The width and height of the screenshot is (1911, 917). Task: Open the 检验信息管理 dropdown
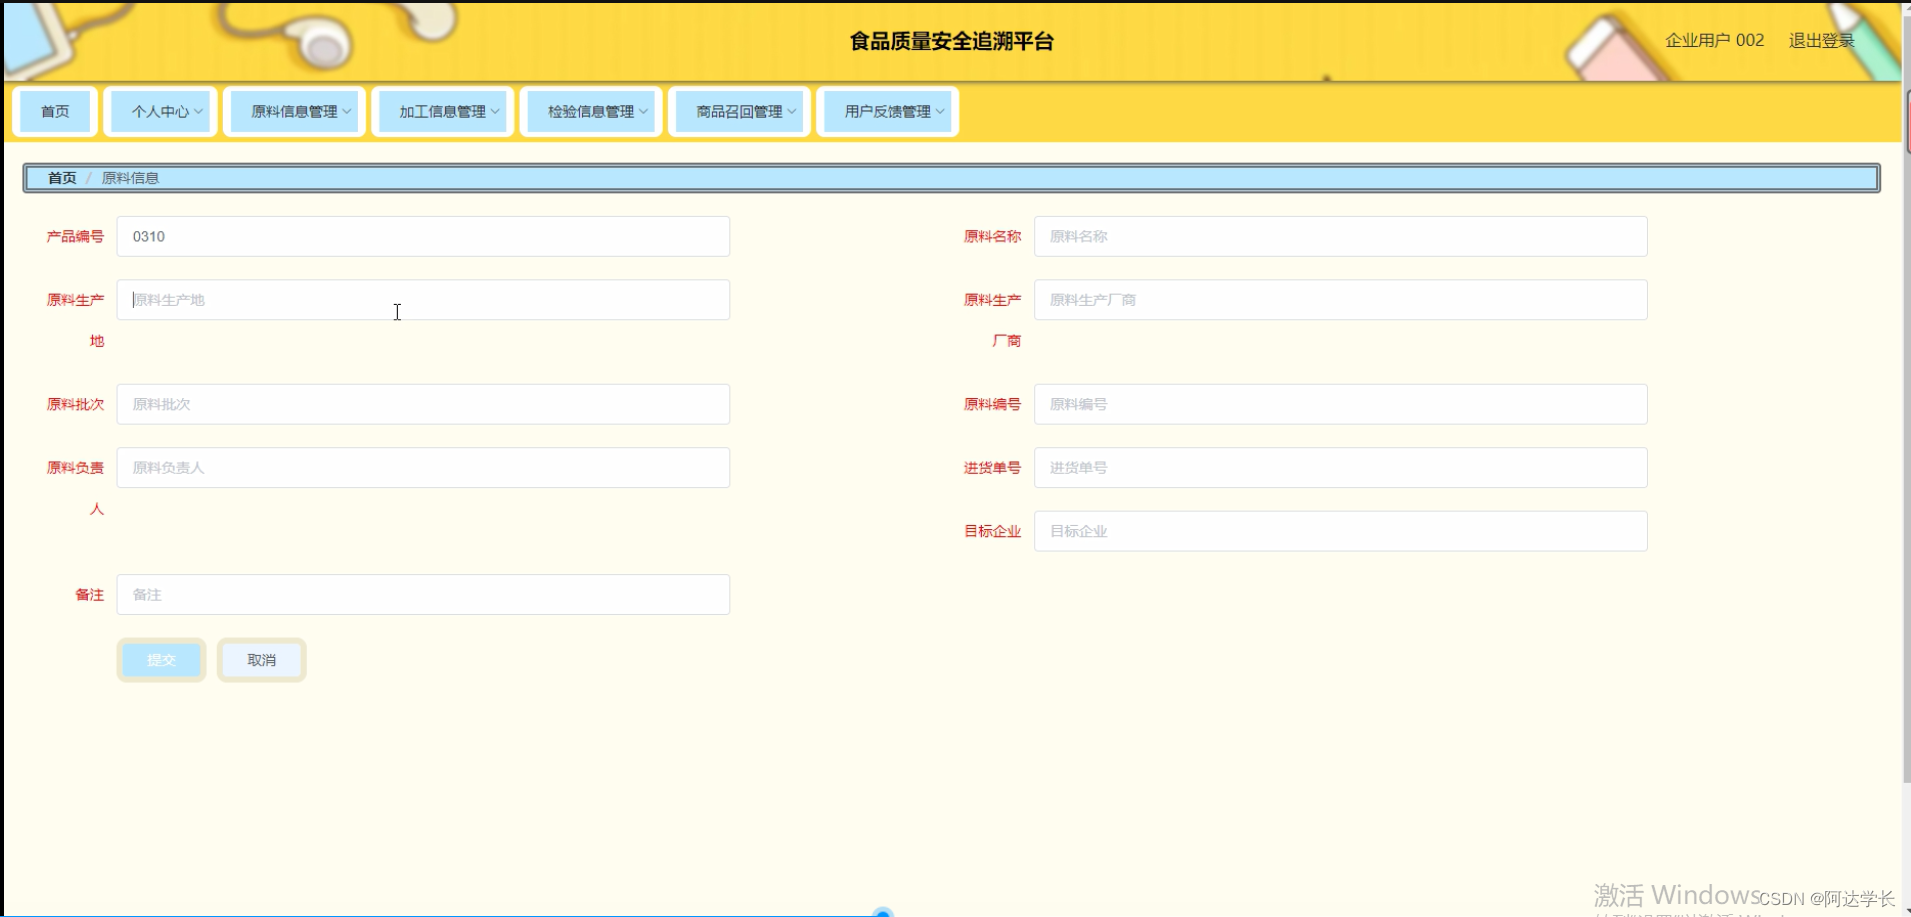590,111
